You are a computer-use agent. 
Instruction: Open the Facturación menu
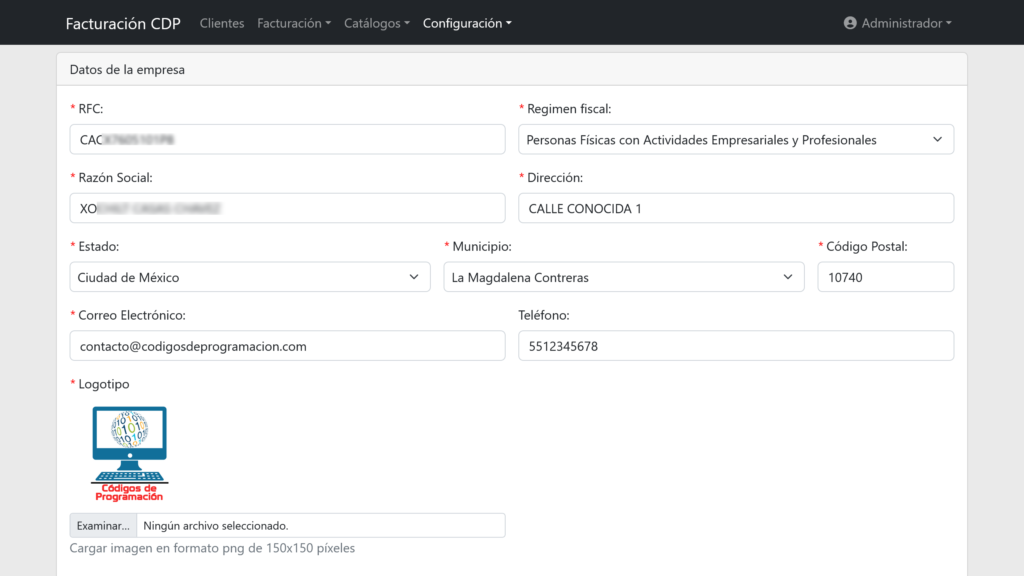point(294,23)
